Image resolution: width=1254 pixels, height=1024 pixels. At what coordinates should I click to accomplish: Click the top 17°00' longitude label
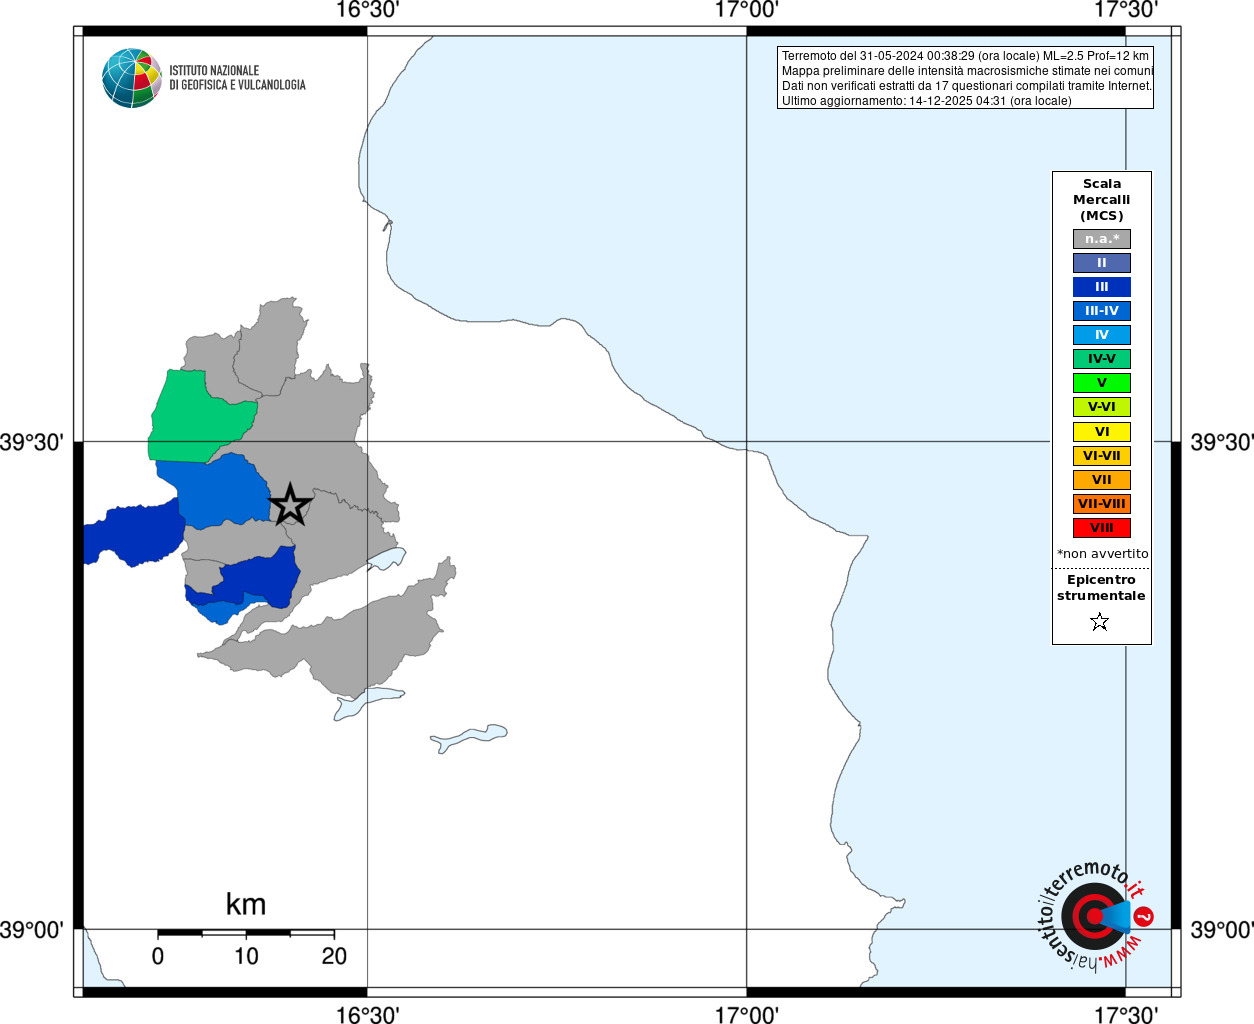tap(747, 10)
